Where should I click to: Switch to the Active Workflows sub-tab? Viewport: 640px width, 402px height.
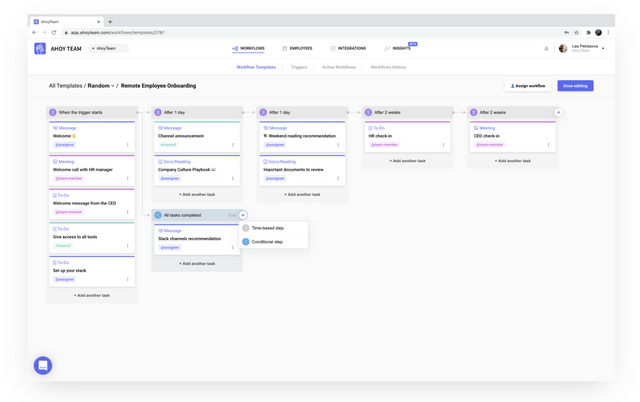(x=339, y=67)
